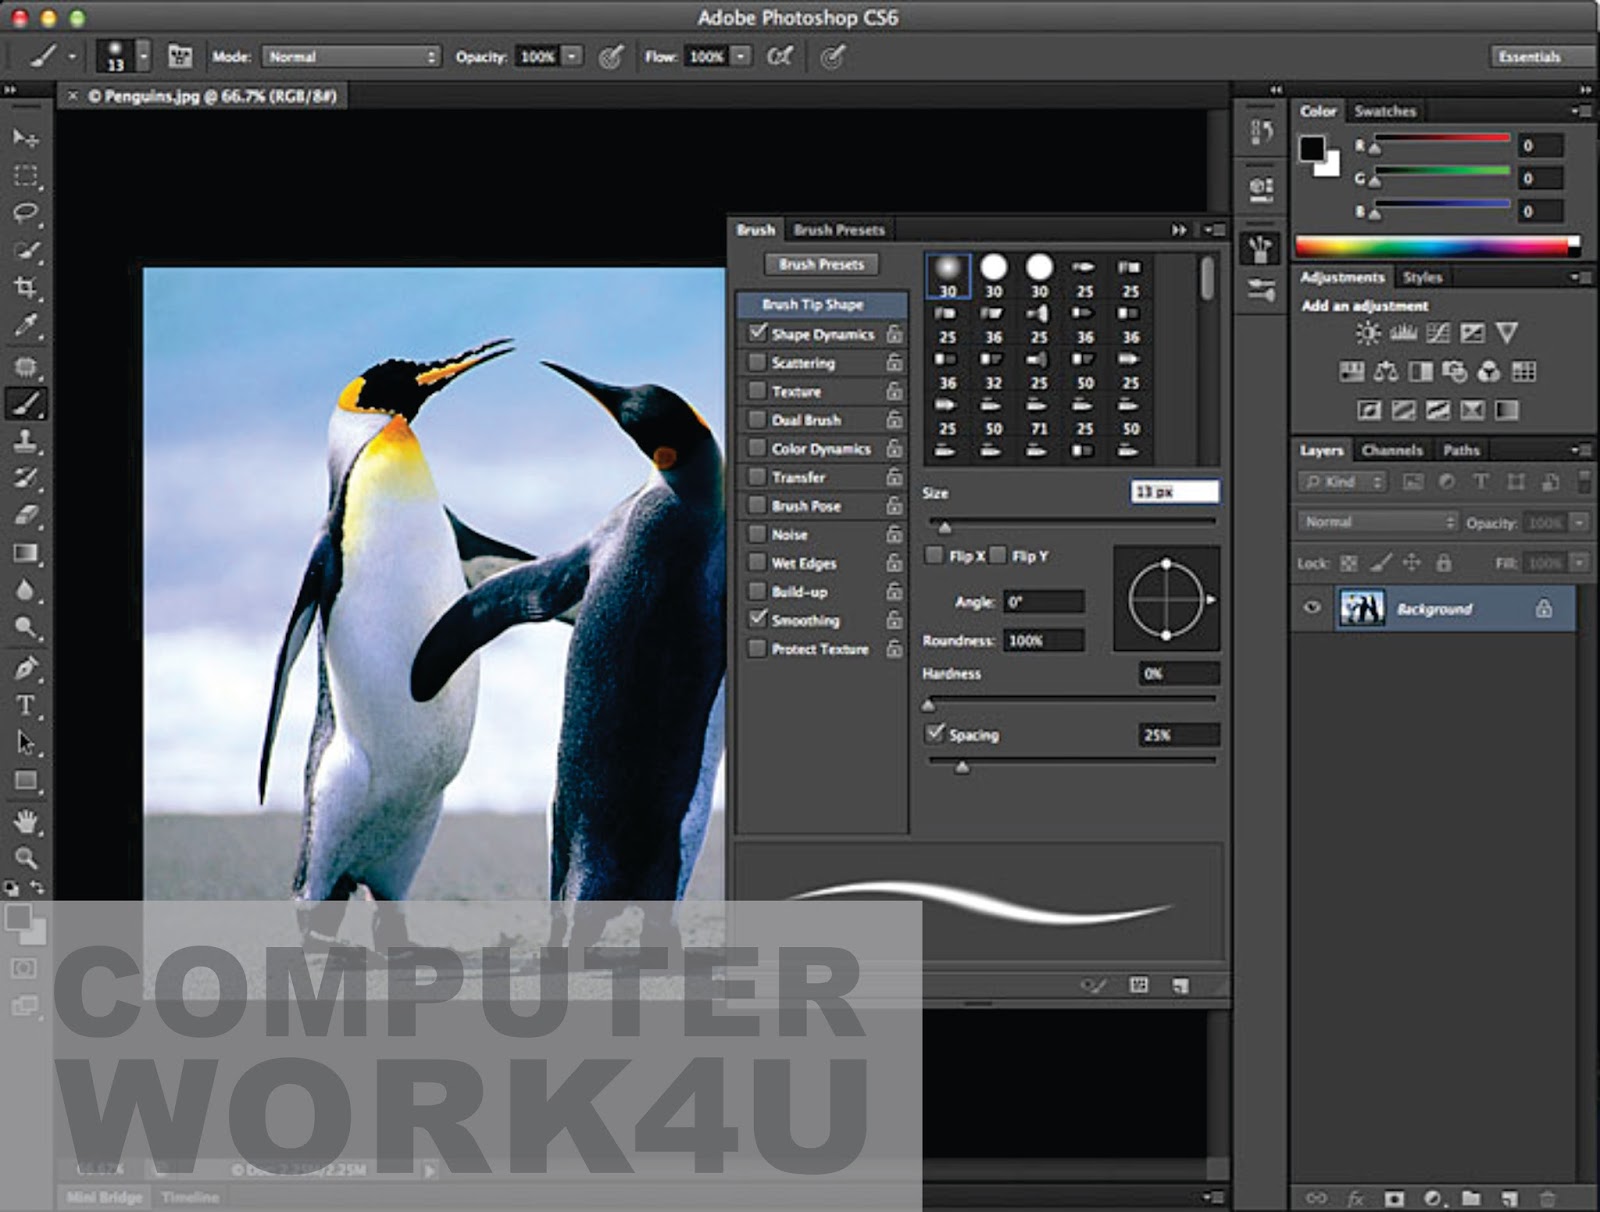The height and width of the screenshot is (1212, 1600).
Task: Enable Dual Brush checkbox
Action: tap(757, 420)
